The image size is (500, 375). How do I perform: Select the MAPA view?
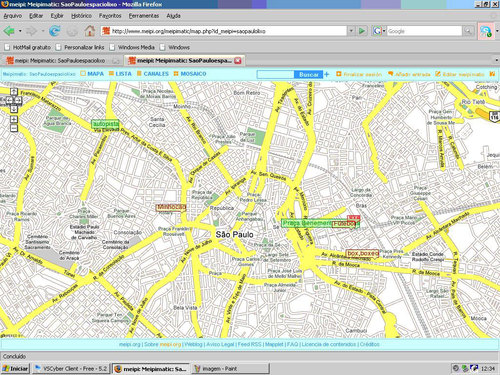point(92,74)
